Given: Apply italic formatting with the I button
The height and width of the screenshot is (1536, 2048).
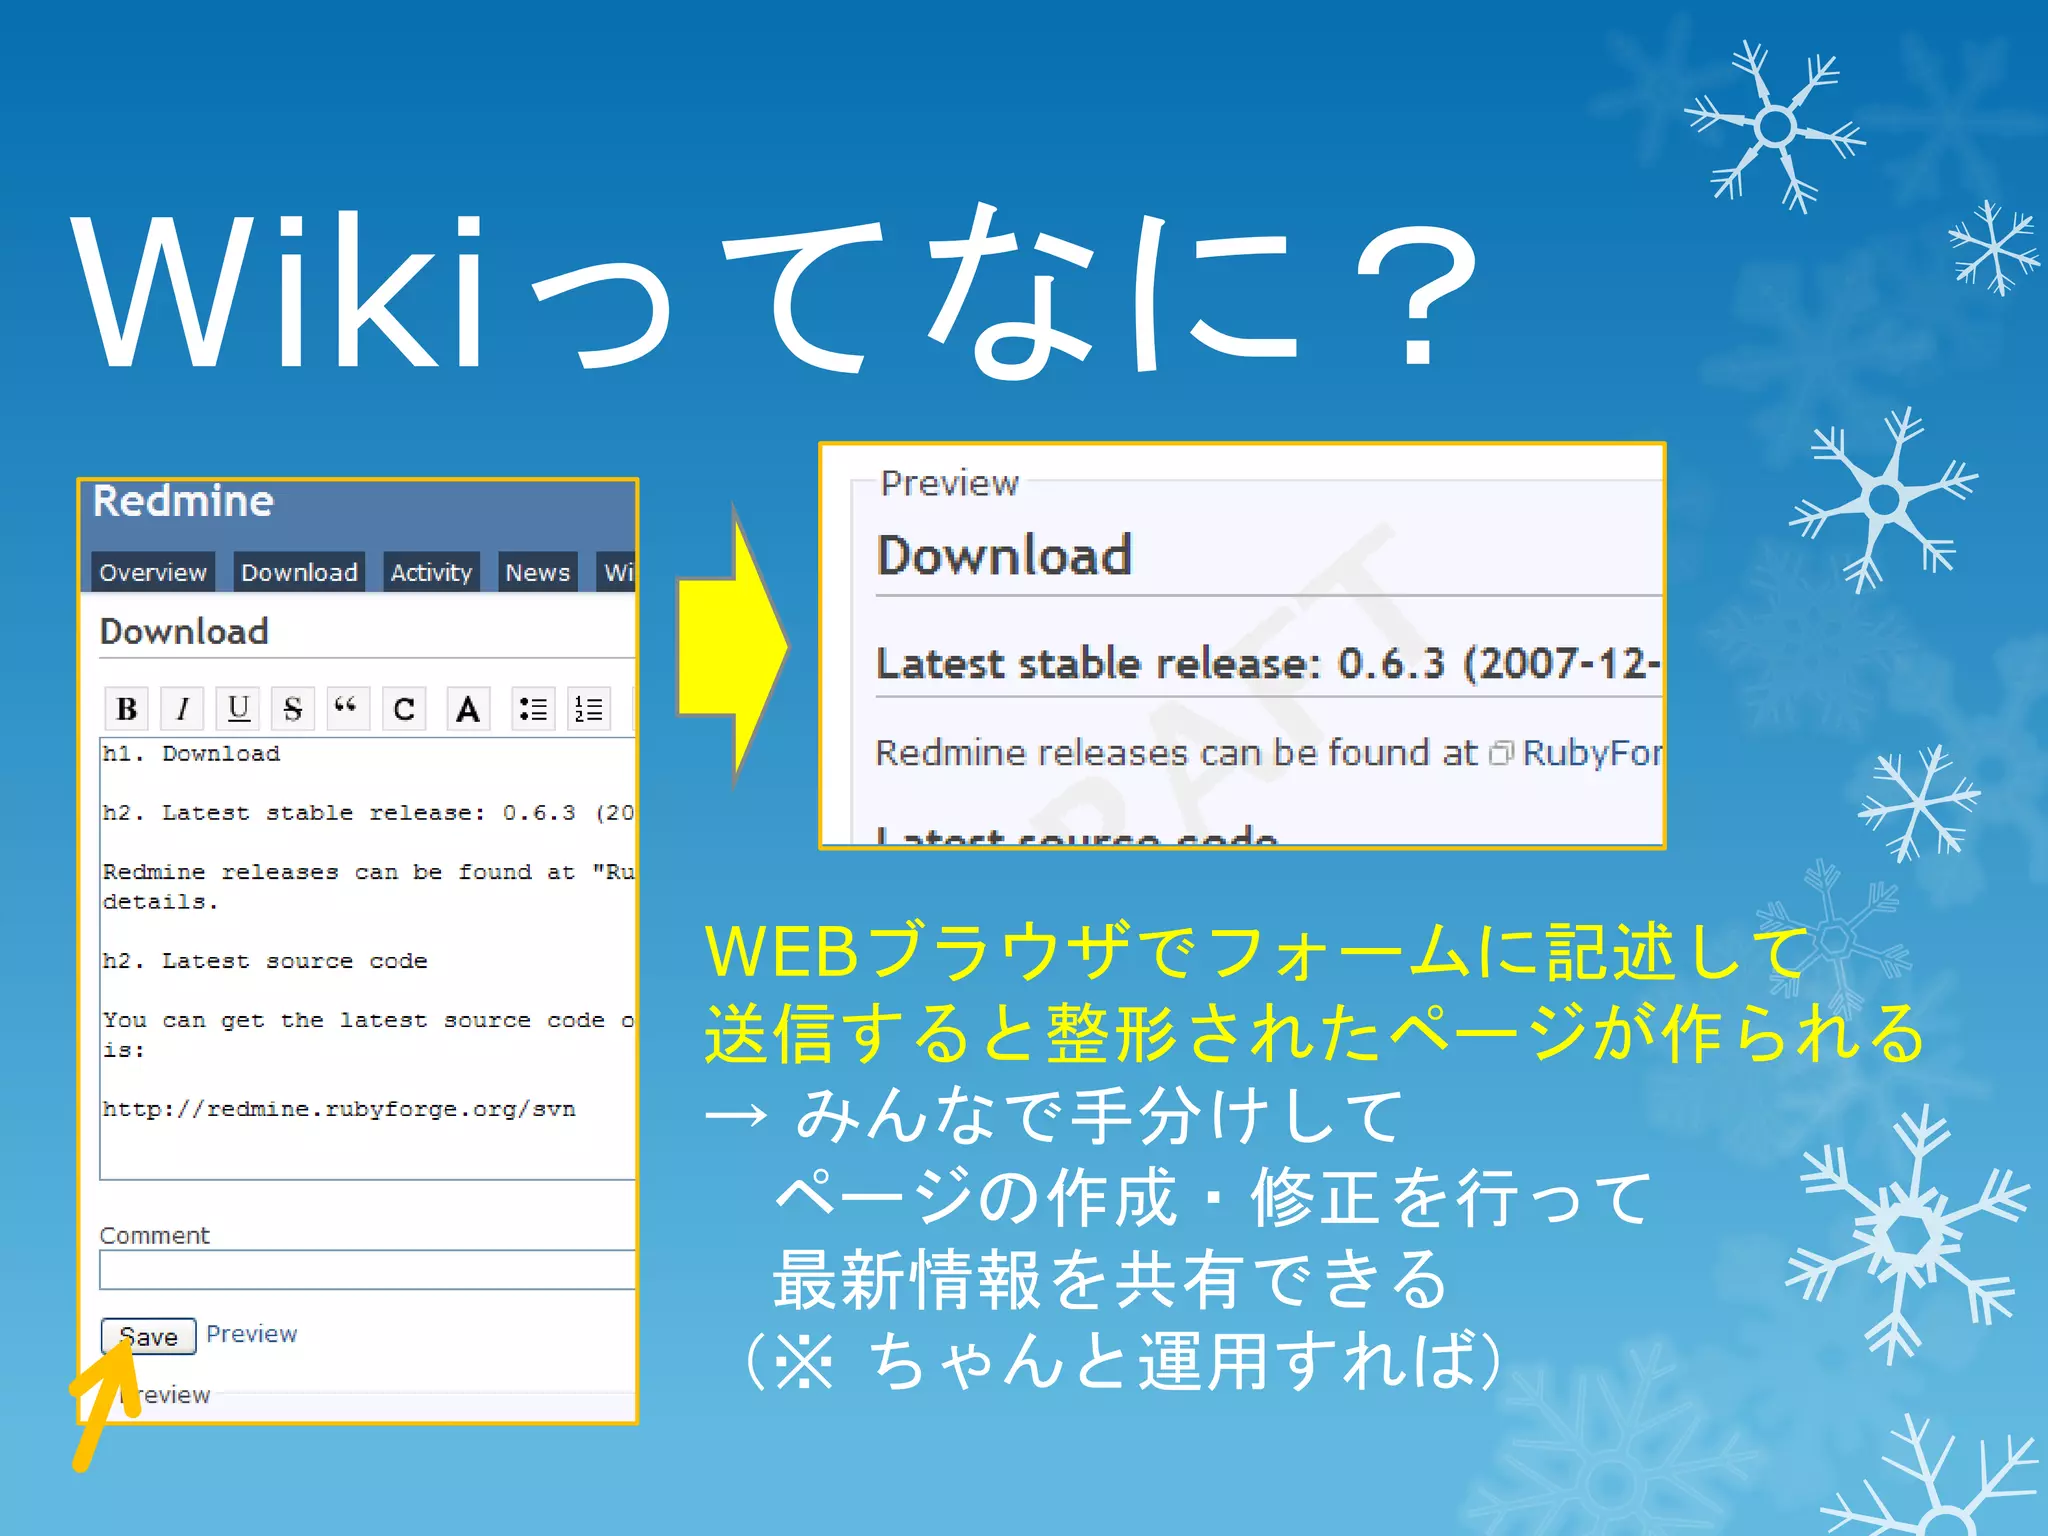Looking at the screenshot, I should point(182,708).
